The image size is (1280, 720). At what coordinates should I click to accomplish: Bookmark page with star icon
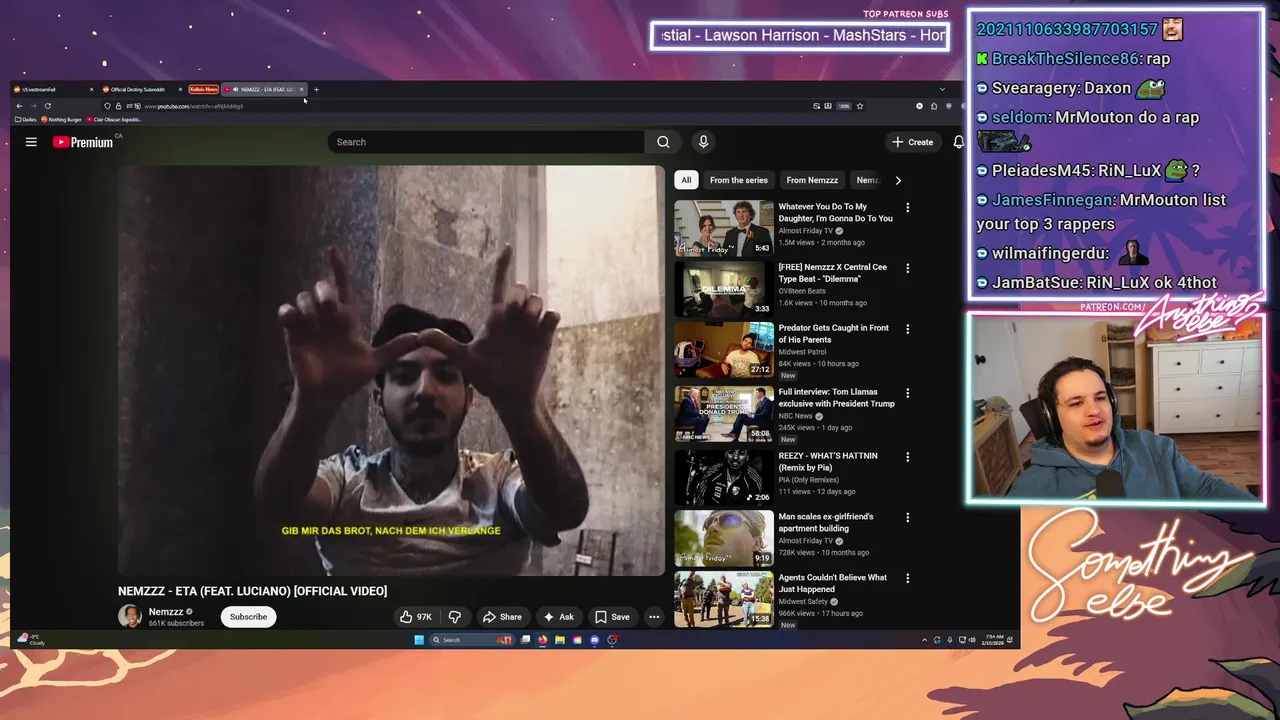(x=859, y=106)
